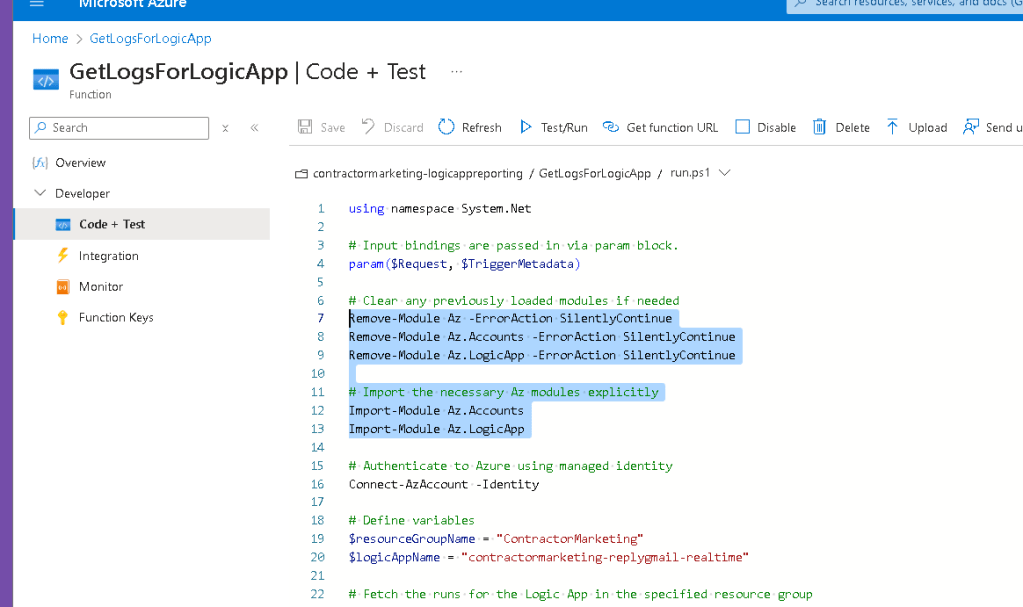Image resolution: width=1023 pixels, height=607 pixels.
Task: Click the "ContractorMarketing" string value
Action: [x=570, y=539]
